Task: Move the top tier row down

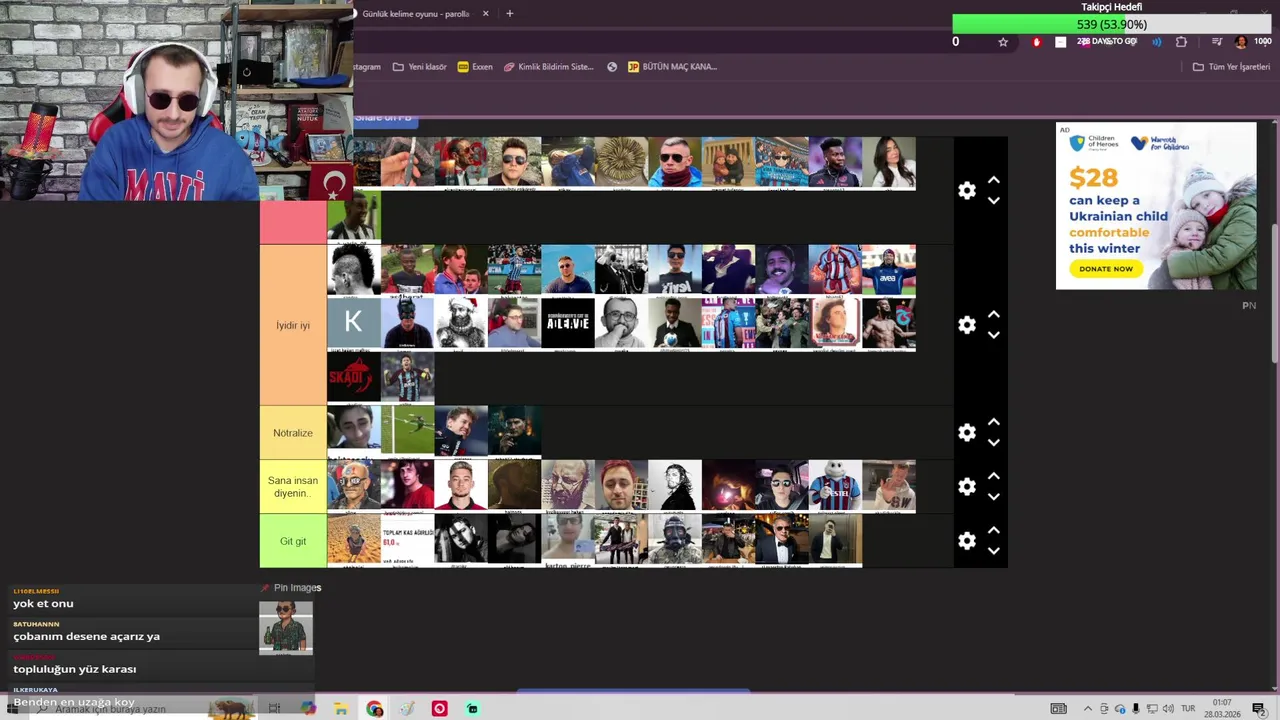Action: (994, 201)
